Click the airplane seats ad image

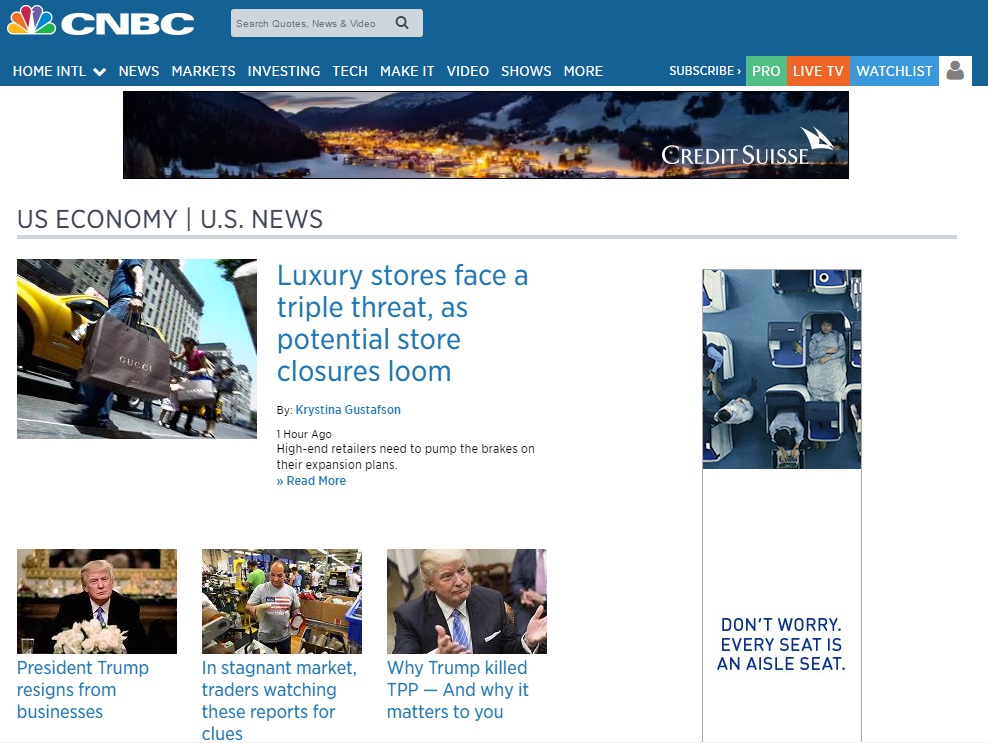click(x=782, y=369)
